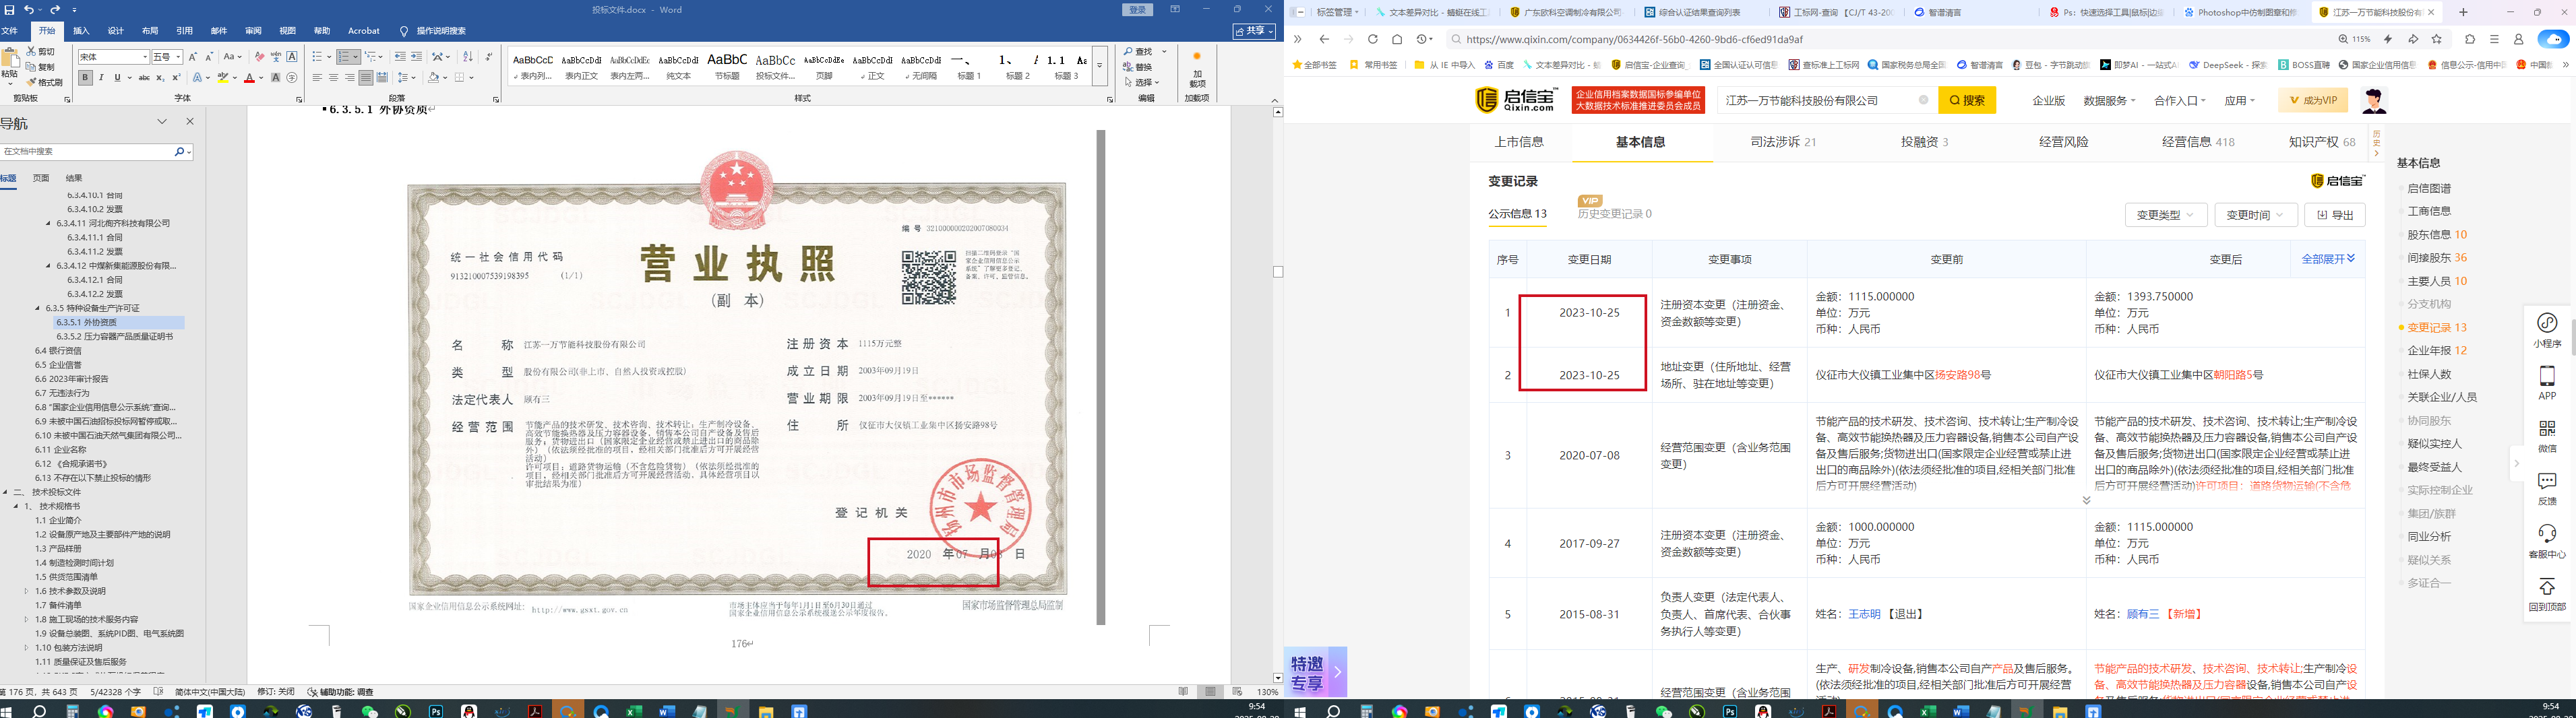Increase font size with the grow-font icon
This screenshot has height=718, width=2576.
click(x=193, y=57)
